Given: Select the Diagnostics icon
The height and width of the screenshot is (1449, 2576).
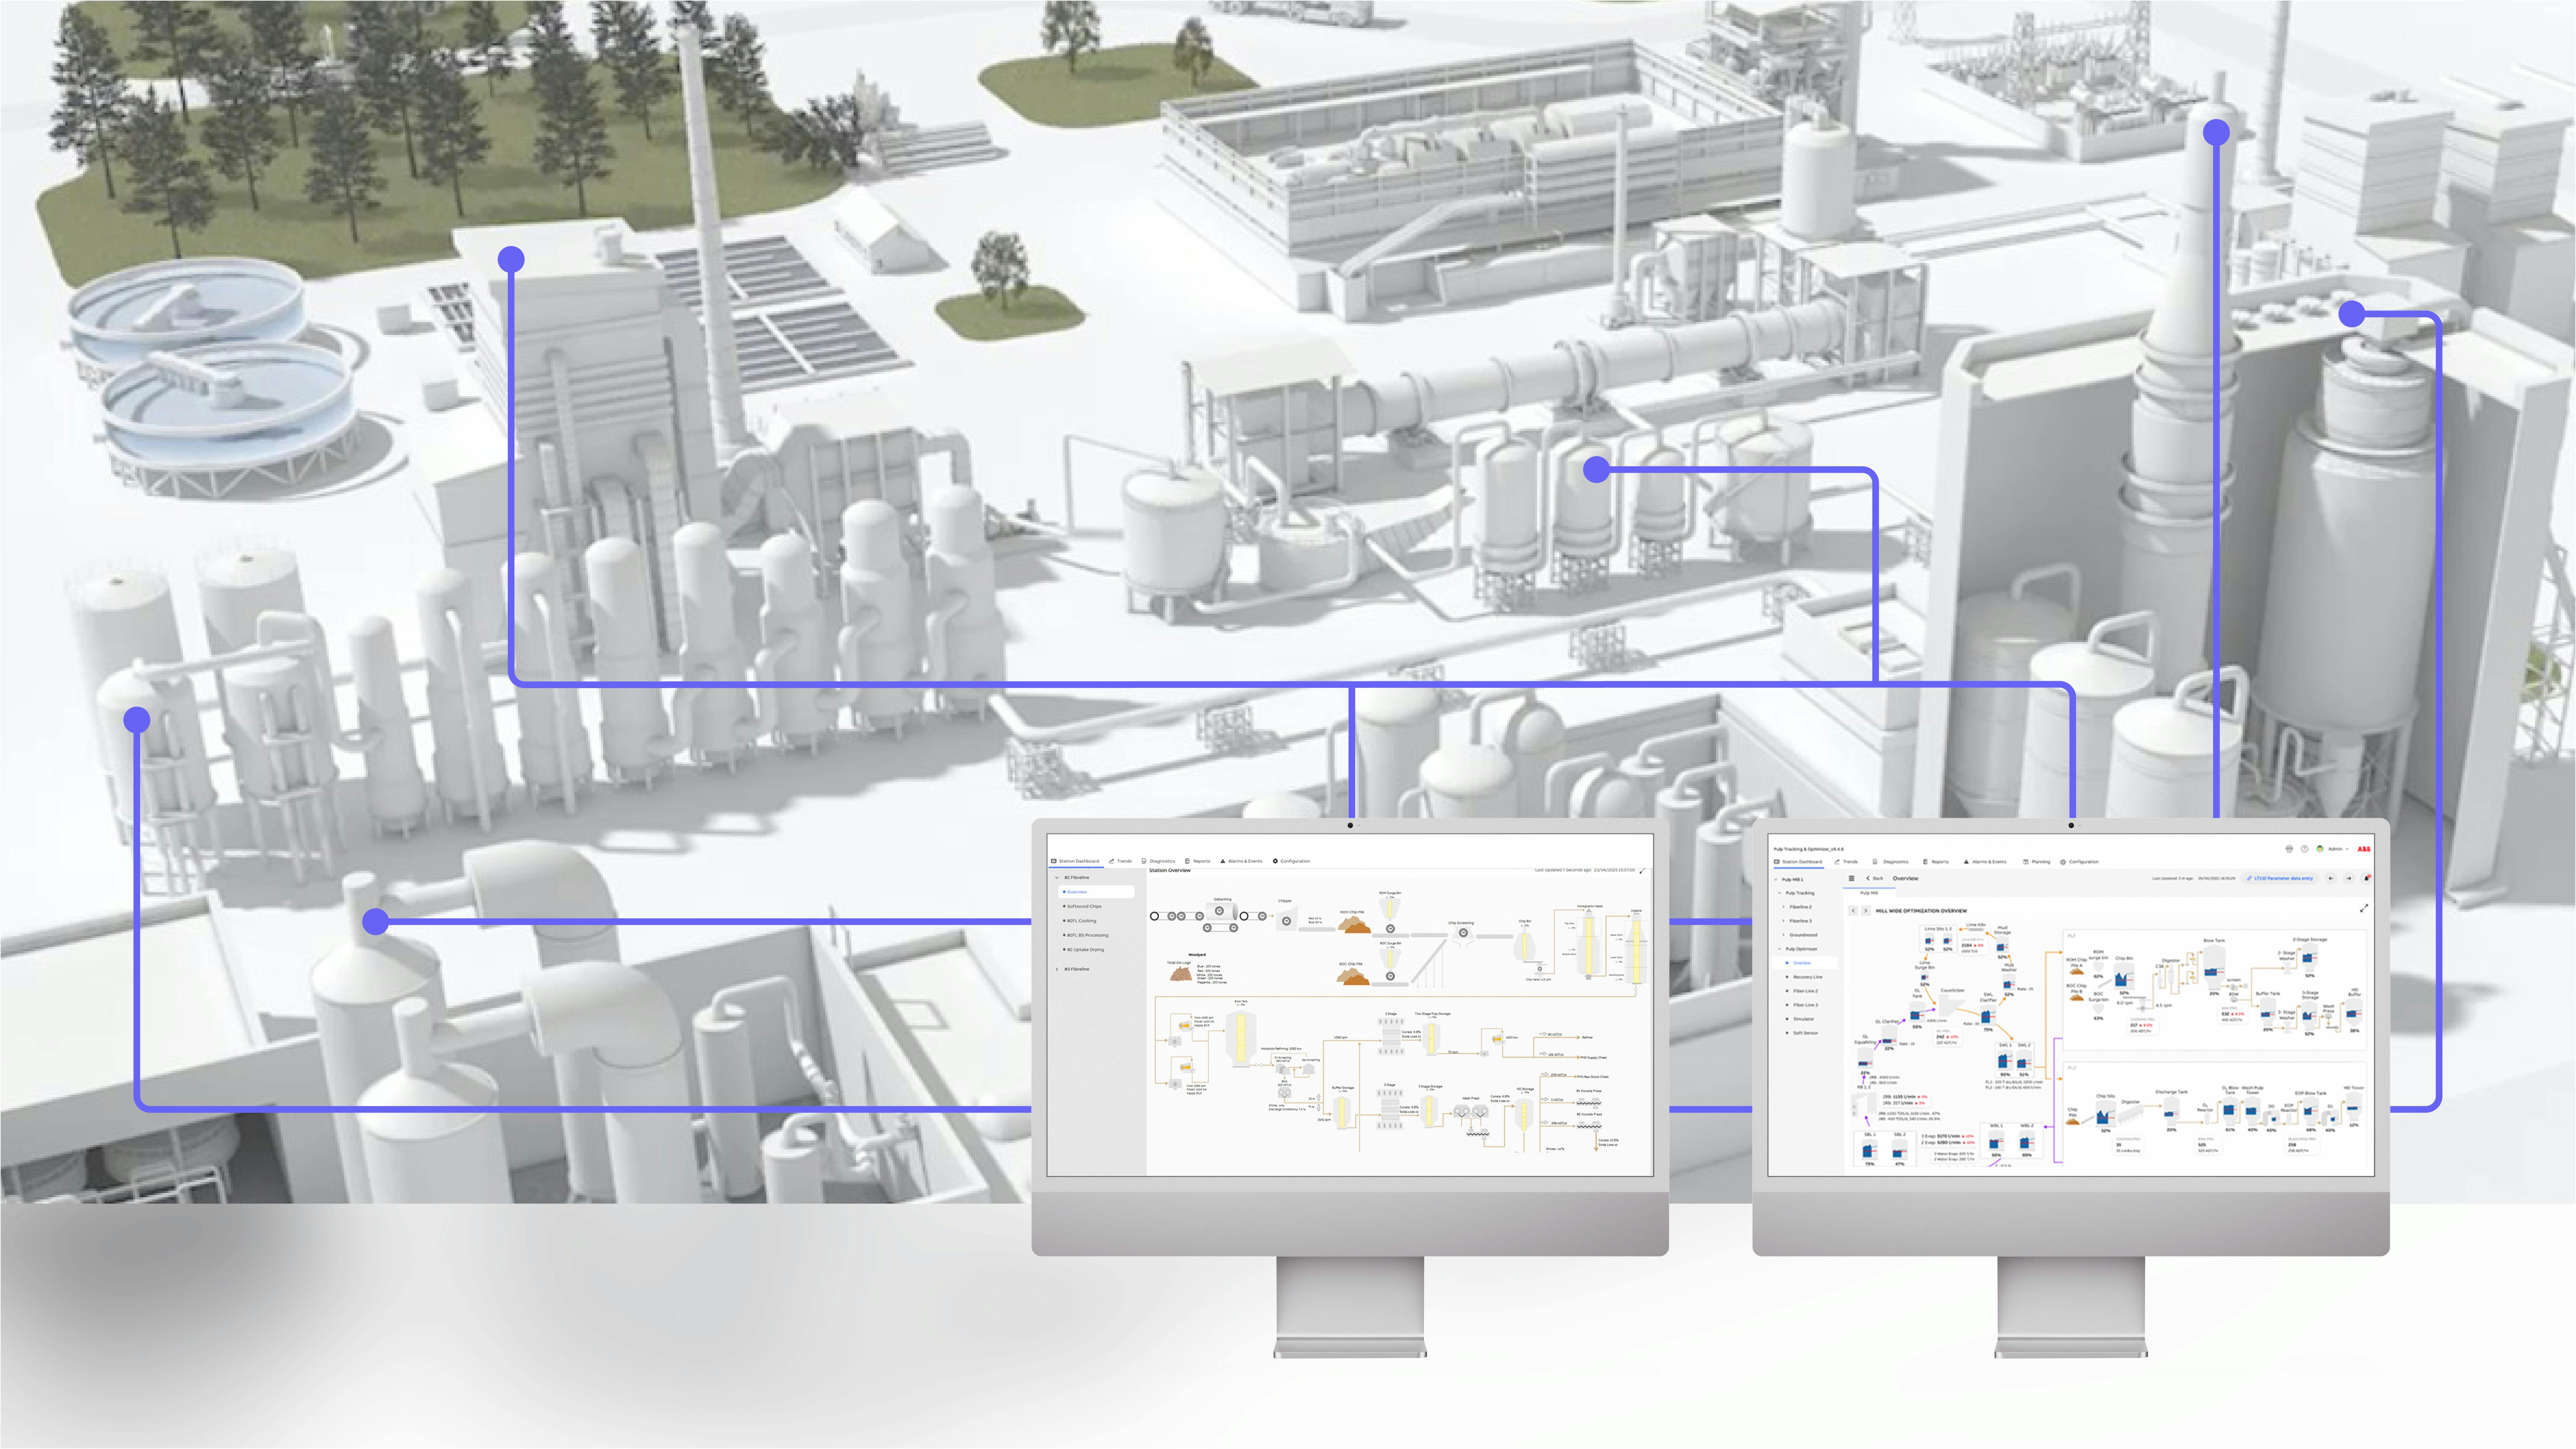Looking at the screenshot, I should (1144, 861).
